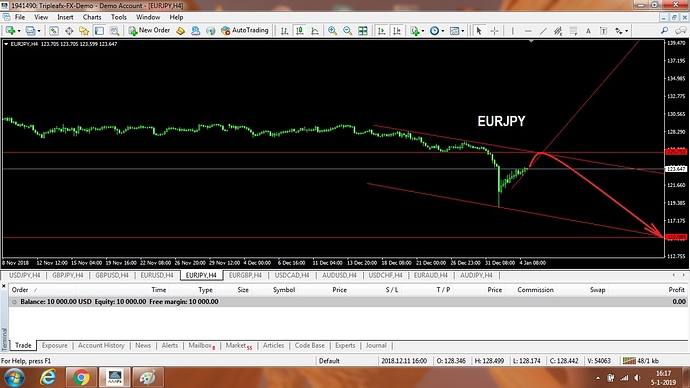The height and width of the screenshot is (388, 690).
Task: Open the Profiles toolbar icon
Action: click(30, 31)
